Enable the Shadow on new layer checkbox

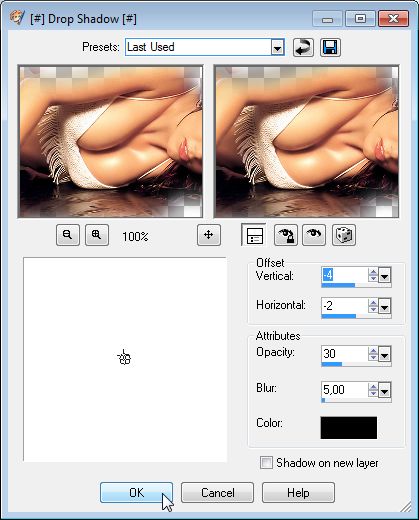(266, 463)
